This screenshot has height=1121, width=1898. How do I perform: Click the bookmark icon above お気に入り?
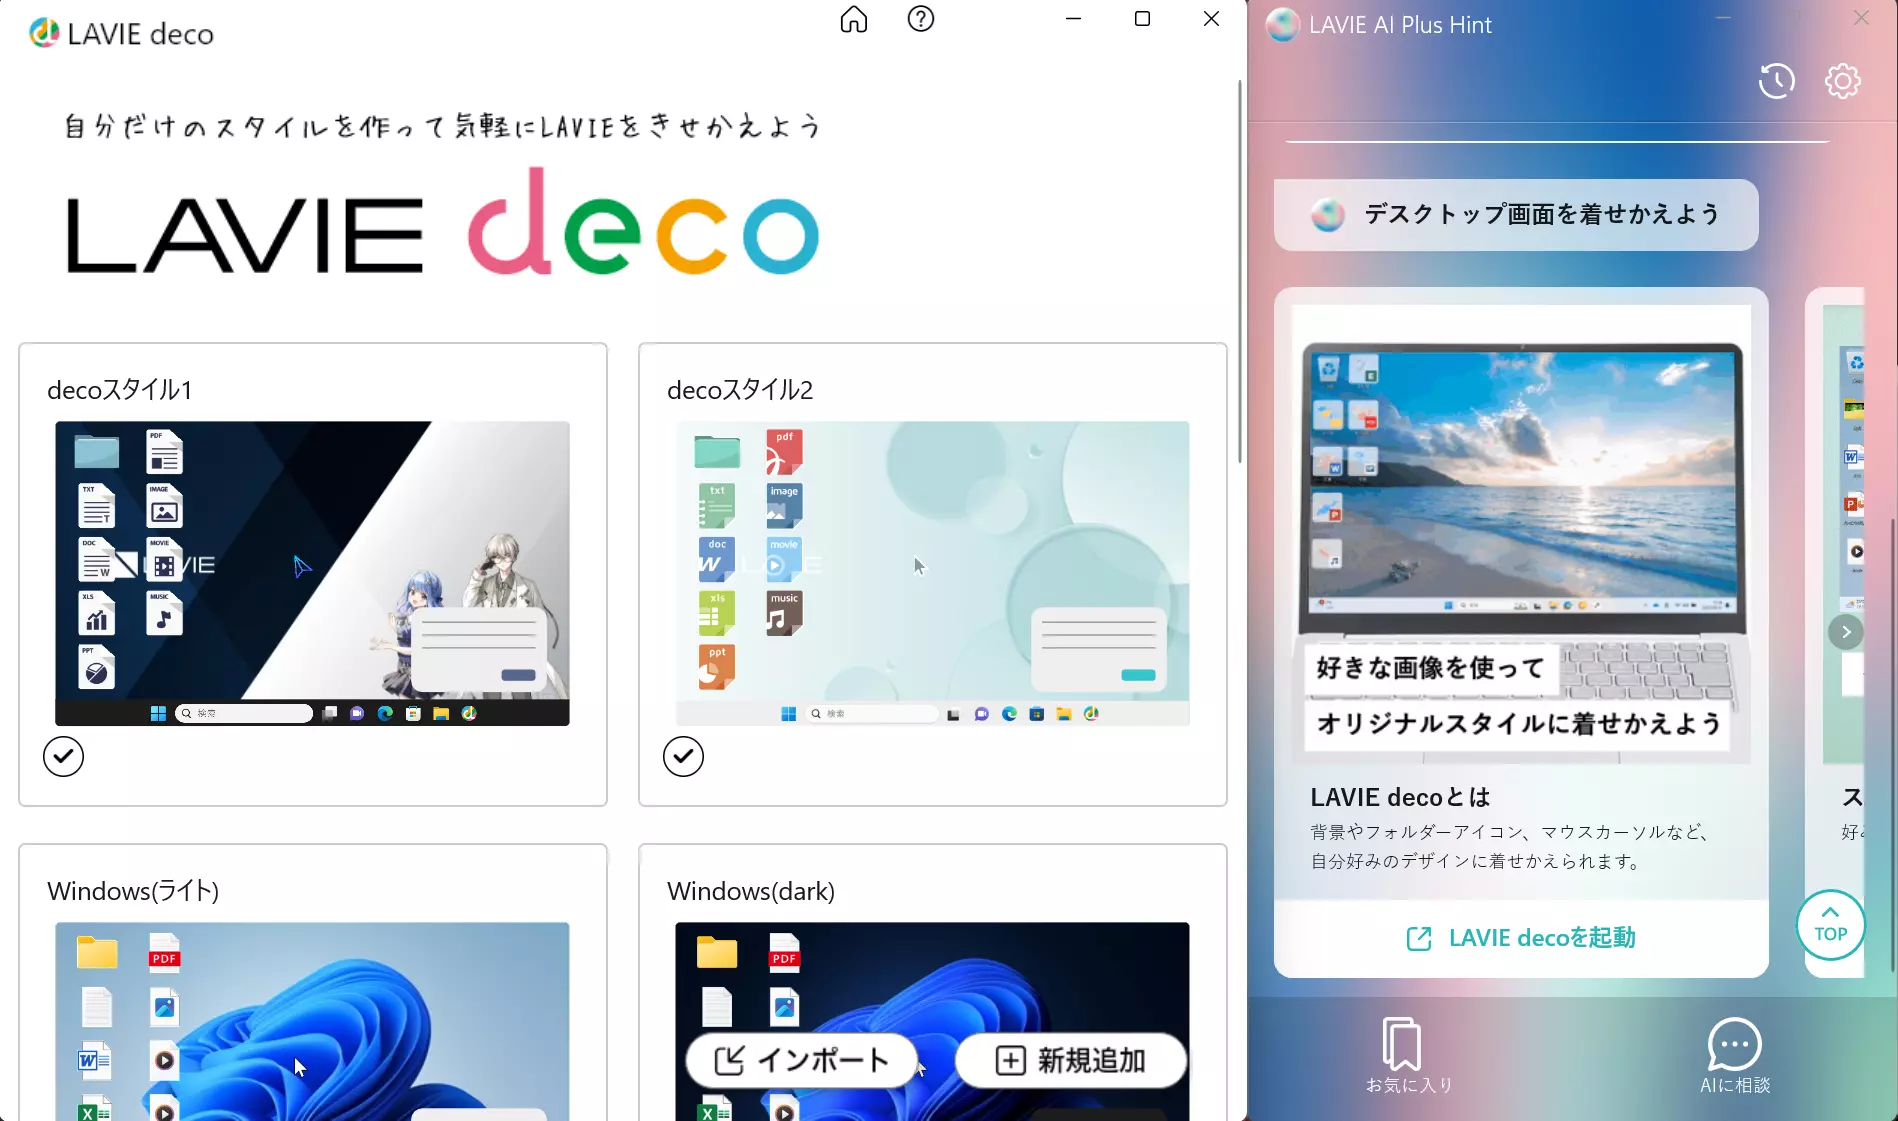pos(1403,1040)
